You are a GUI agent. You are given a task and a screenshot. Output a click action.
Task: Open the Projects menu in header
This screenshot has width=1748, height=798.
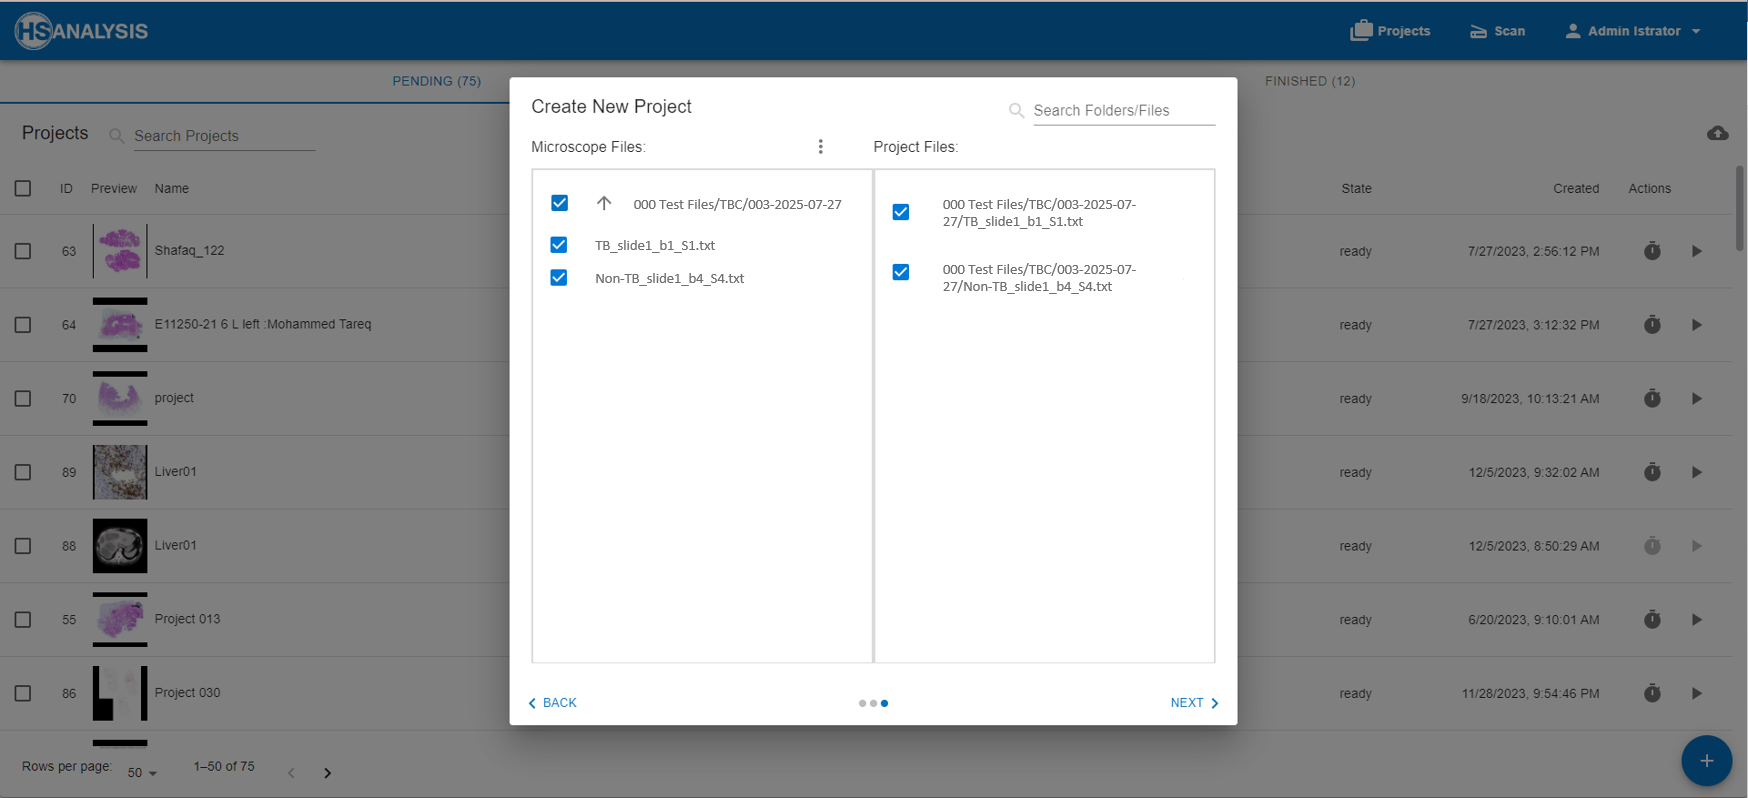click(x=1390, y=31)
